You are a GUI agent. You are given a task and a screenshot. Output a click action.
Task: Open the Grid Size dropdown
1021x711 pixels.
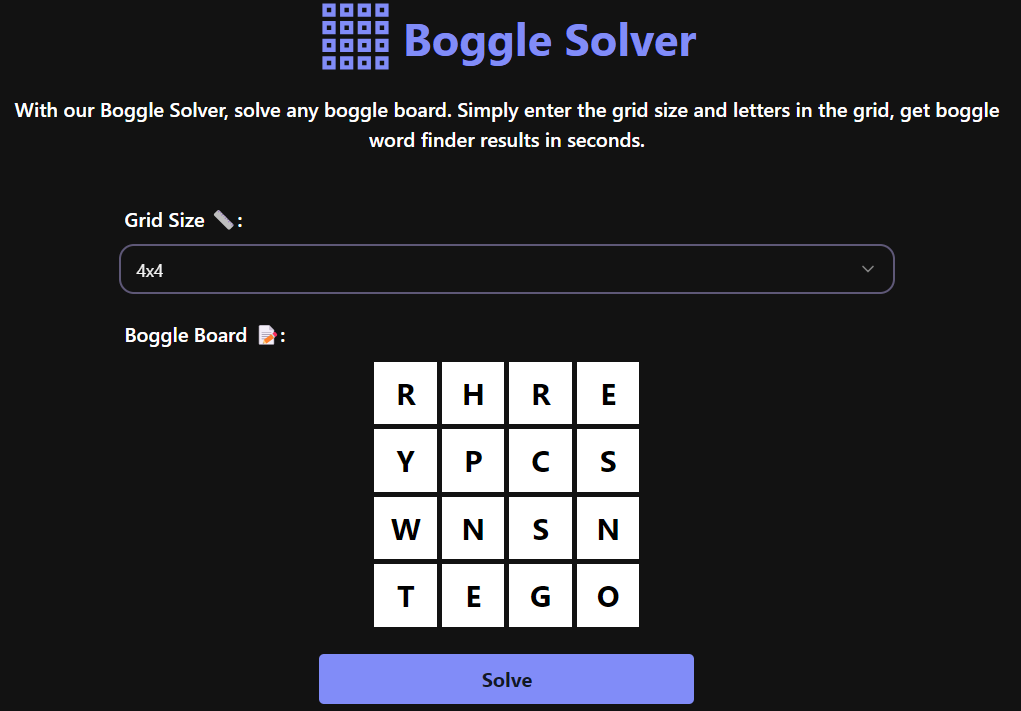pos(506,269)
